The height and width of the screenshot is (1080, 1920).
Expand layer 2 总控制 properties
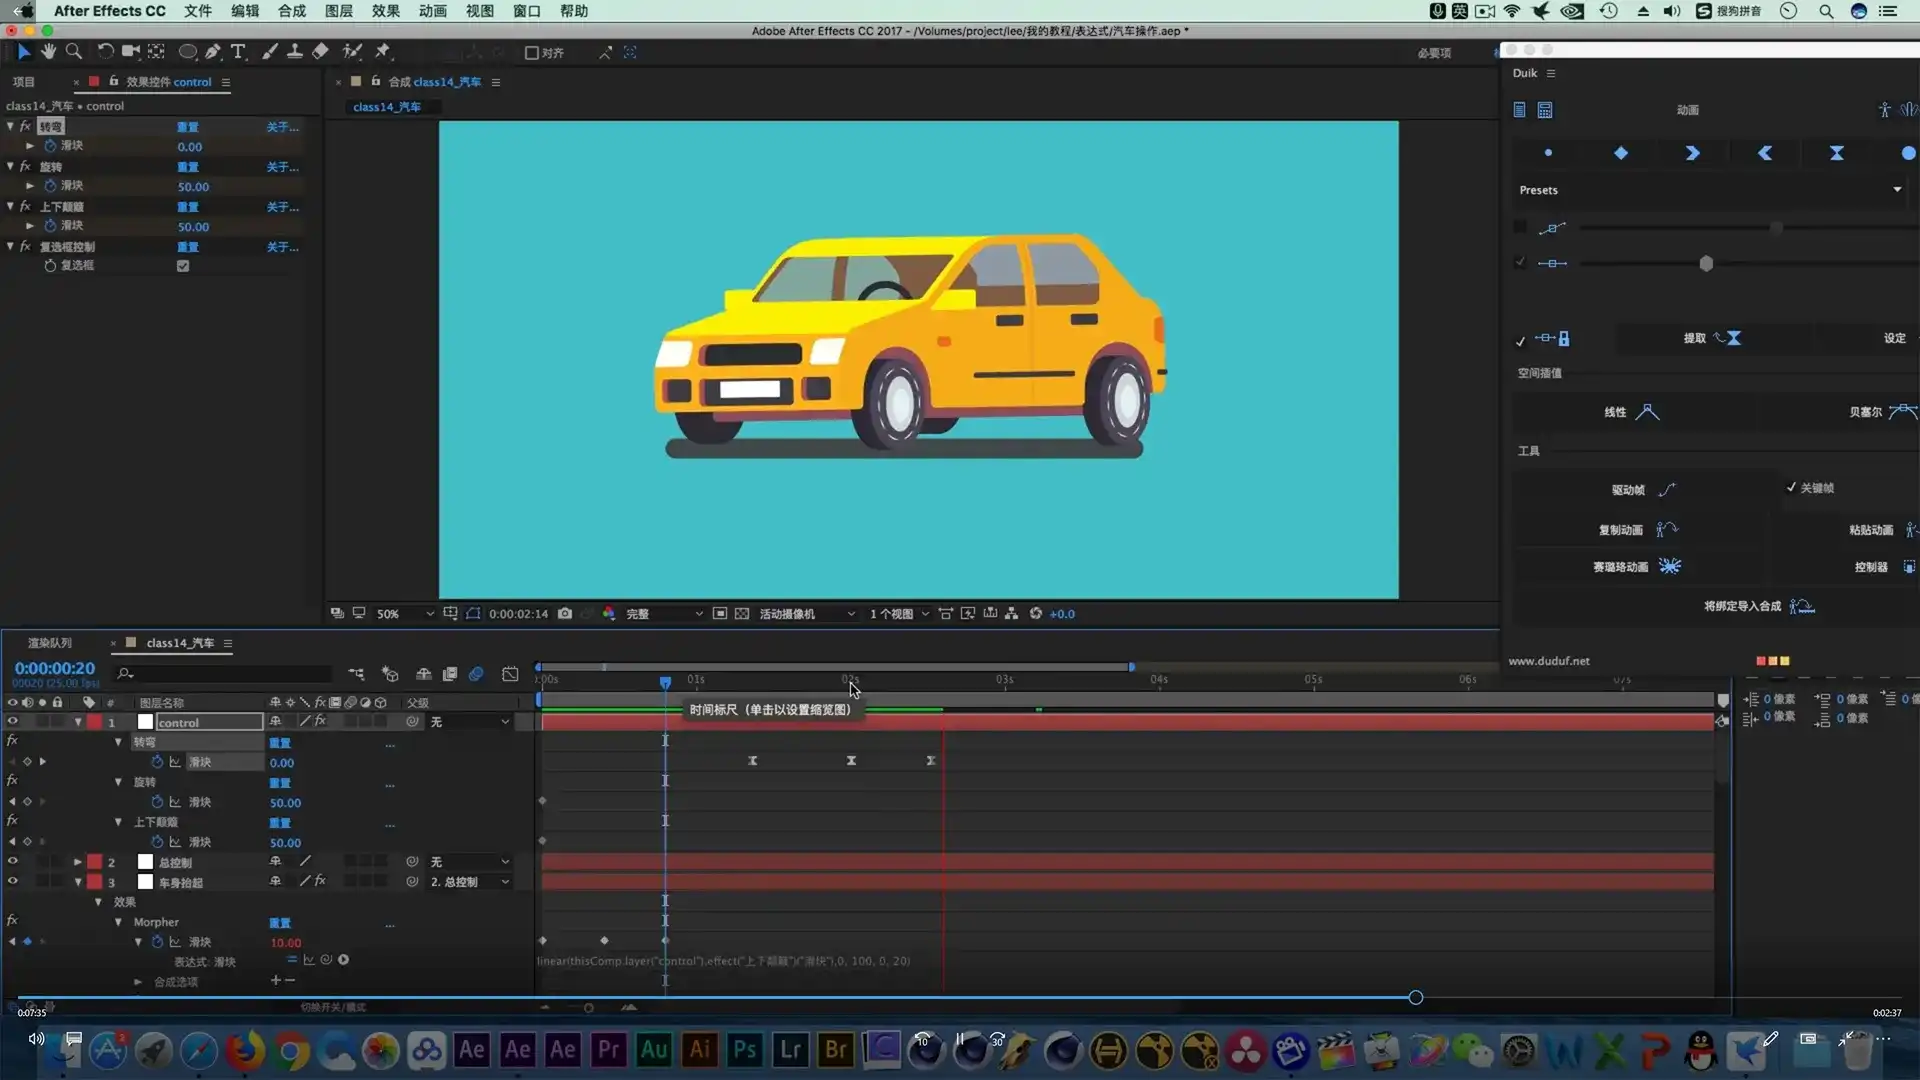(77, 862)
